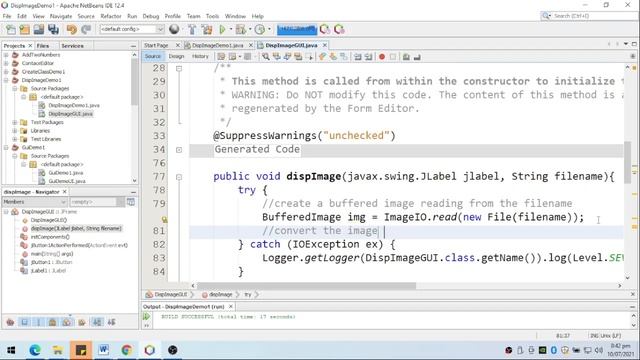Open Chrome from the taskbar
The width and height of the screenshot is (640, 360).
pos(127,350)
